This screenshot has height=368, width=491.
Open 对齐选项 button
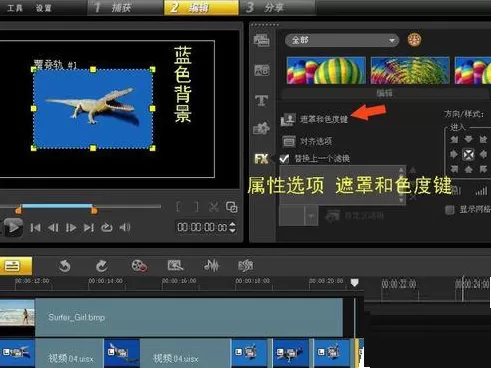pyautogui.click(x=307, y=141)
